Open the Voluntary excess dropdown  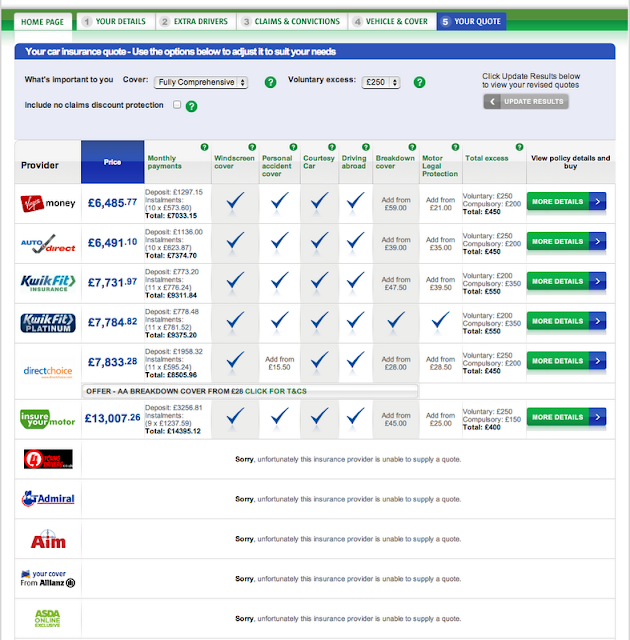(380, 82)
